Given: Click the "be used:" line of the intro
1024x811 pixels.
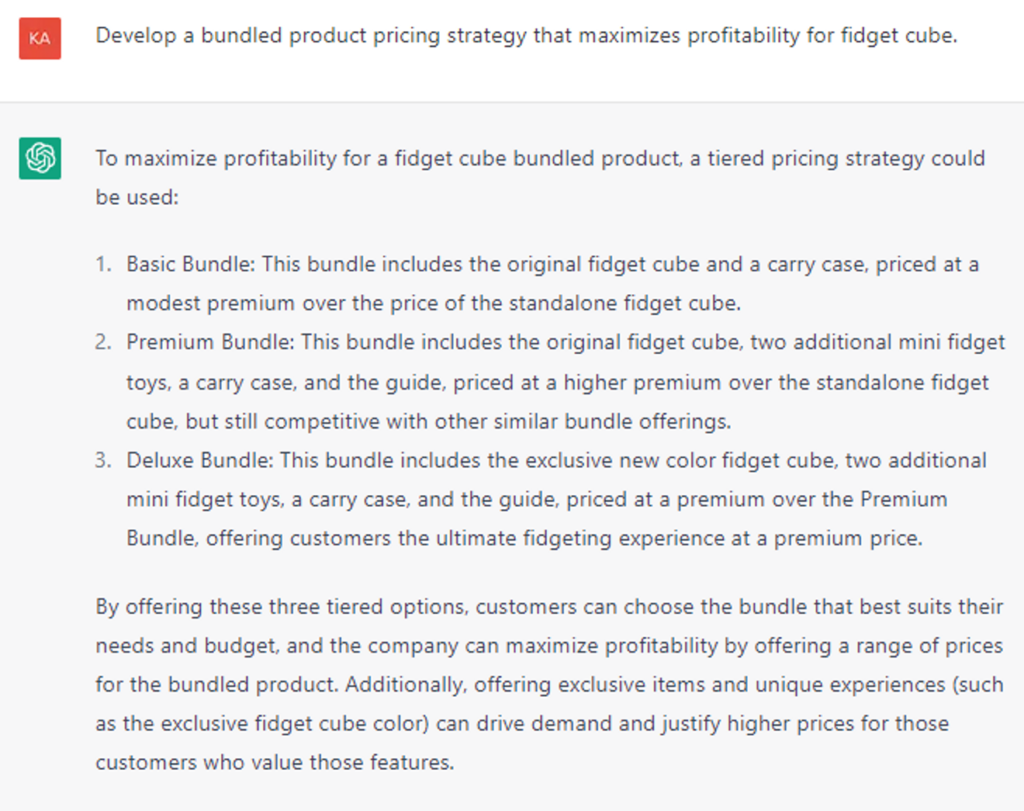Looking at the screenshot, I should [136, 197].
